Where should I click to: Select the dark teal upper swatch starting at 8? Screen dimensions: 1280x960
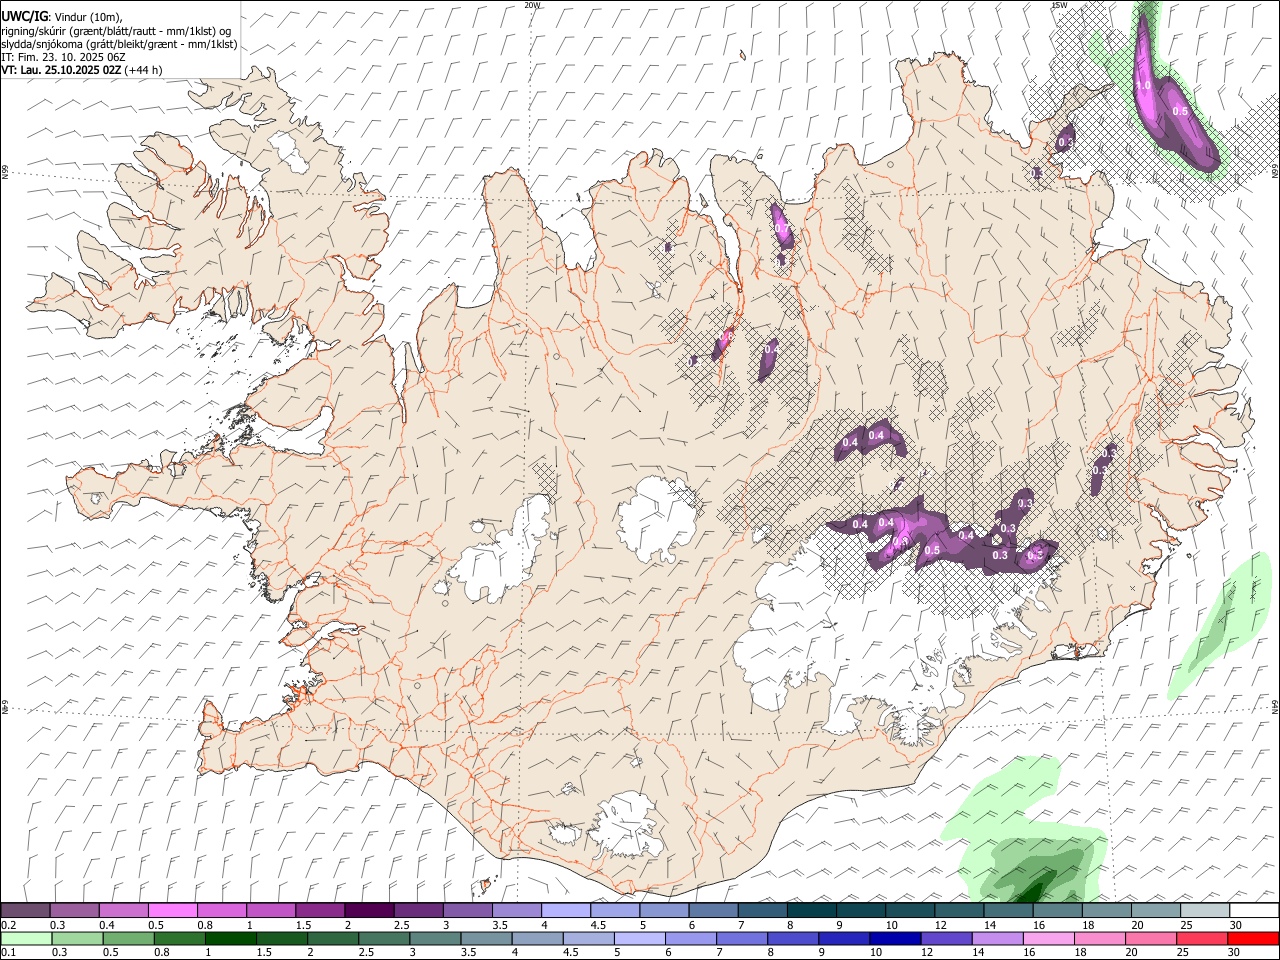tap(811, 910)
